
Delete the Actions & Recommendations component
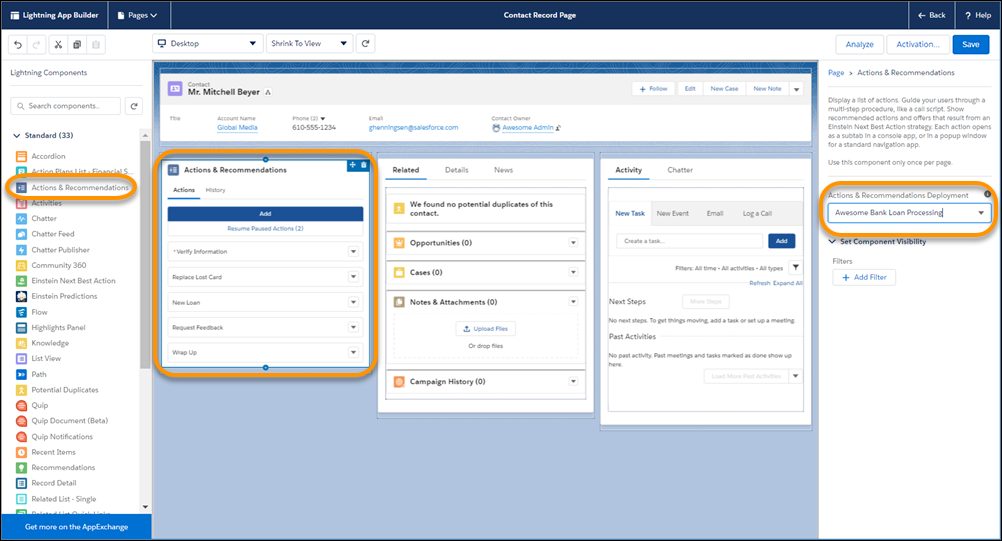pyautogui.click(x=364, y=165)
